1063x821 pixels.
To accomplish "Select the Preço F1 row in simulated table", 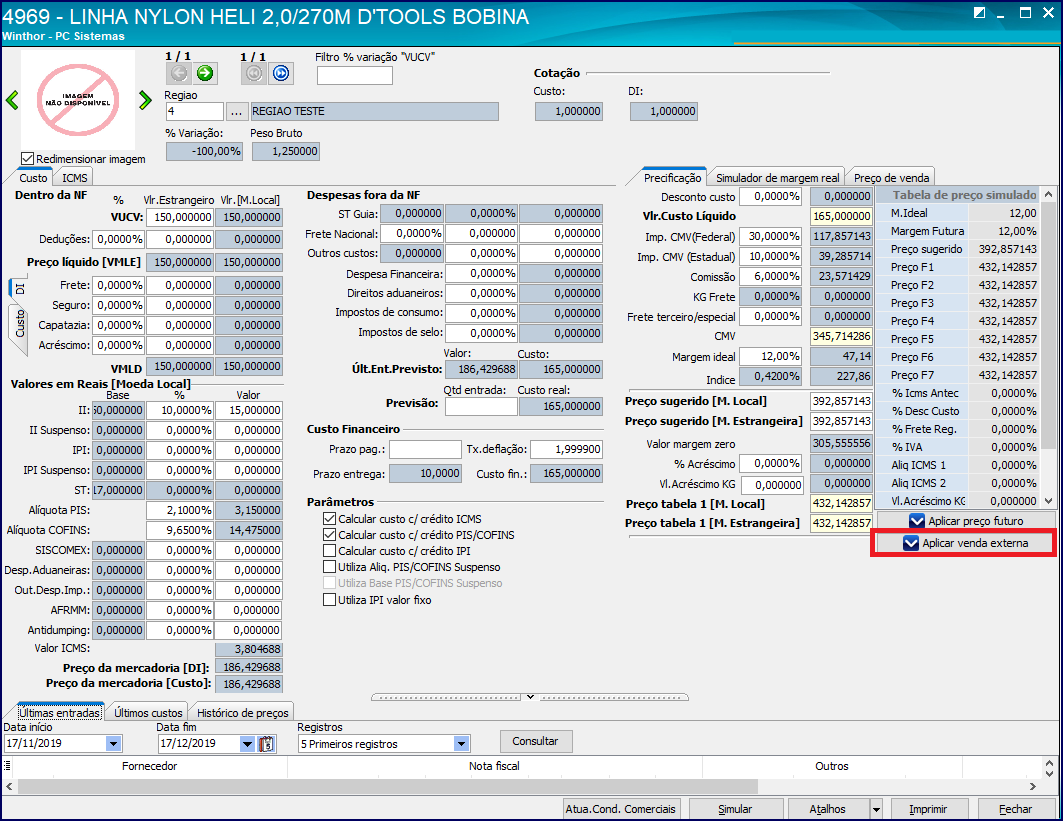I will [957, 267].
